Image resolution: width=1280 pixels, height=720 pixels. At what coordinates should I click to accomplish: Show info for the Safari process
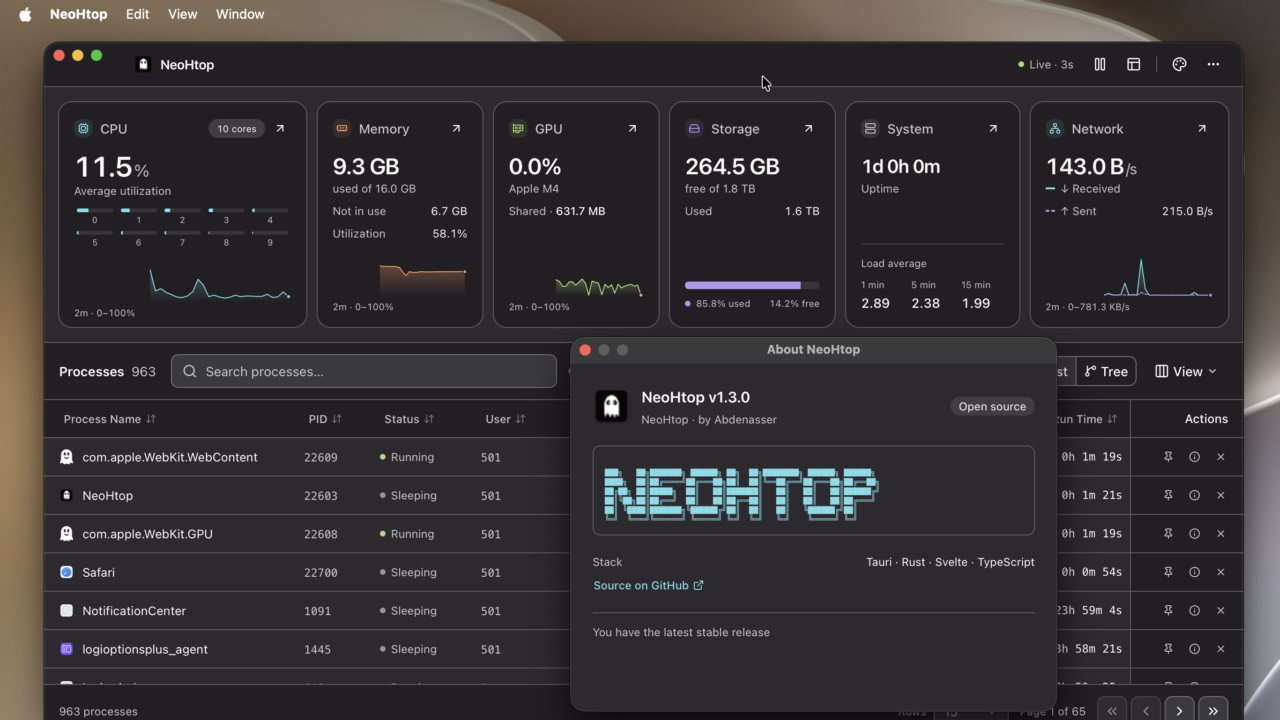[1194, 572]
